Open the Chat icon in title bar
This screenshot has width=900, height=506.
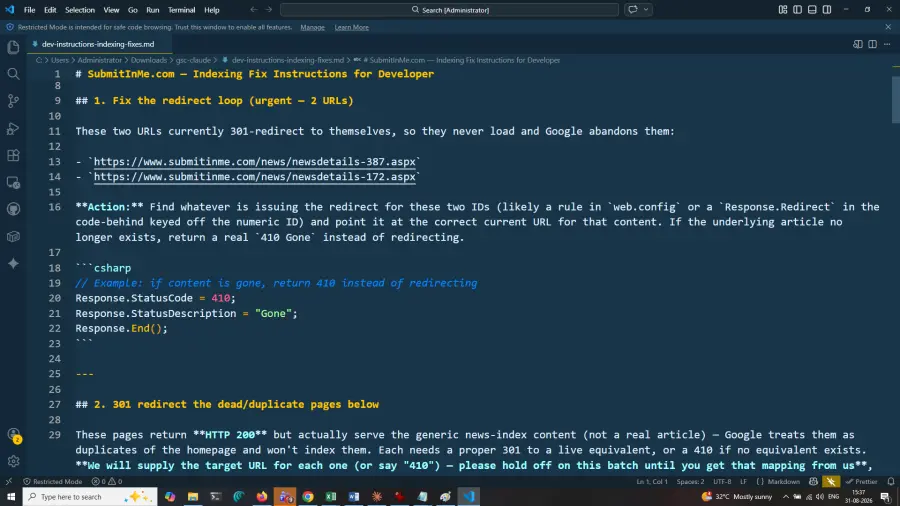coord(633,10)
